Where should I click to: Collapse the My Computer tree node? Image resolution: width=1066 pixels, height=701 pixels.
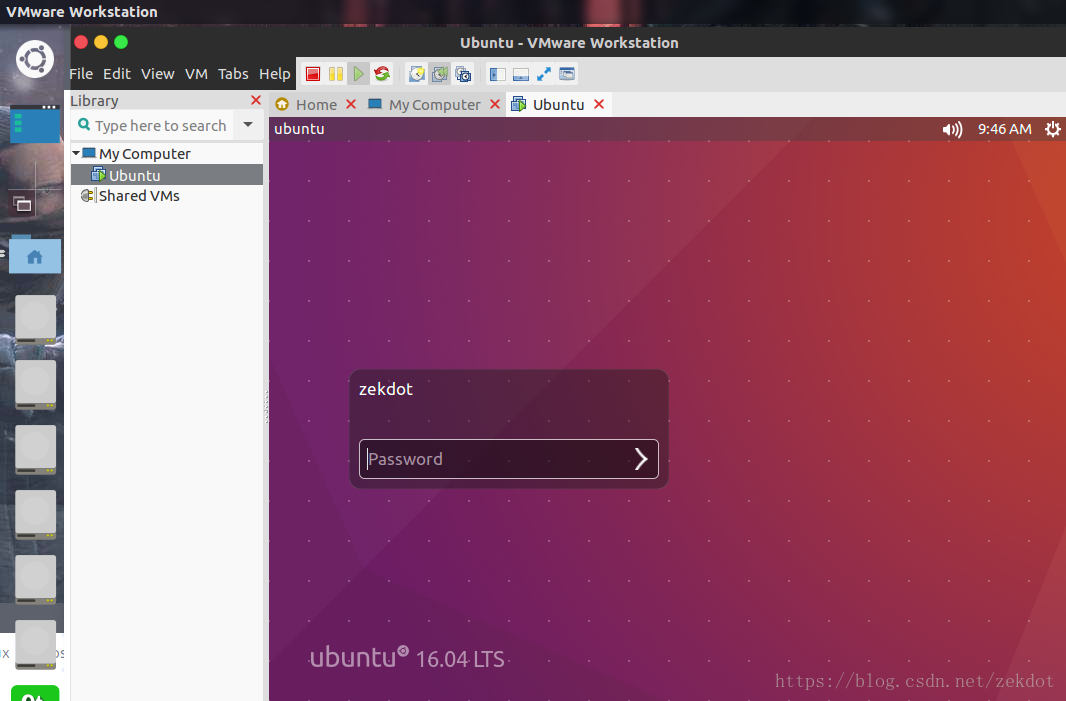coord(76,154)
